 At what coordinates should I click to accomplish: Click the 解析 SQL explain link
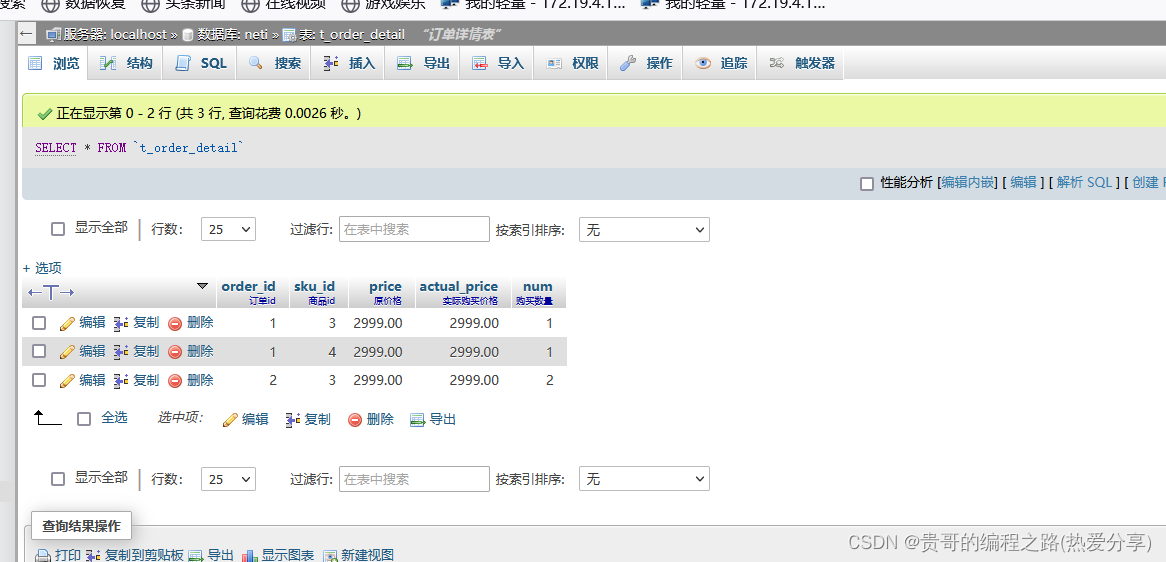1085,182
